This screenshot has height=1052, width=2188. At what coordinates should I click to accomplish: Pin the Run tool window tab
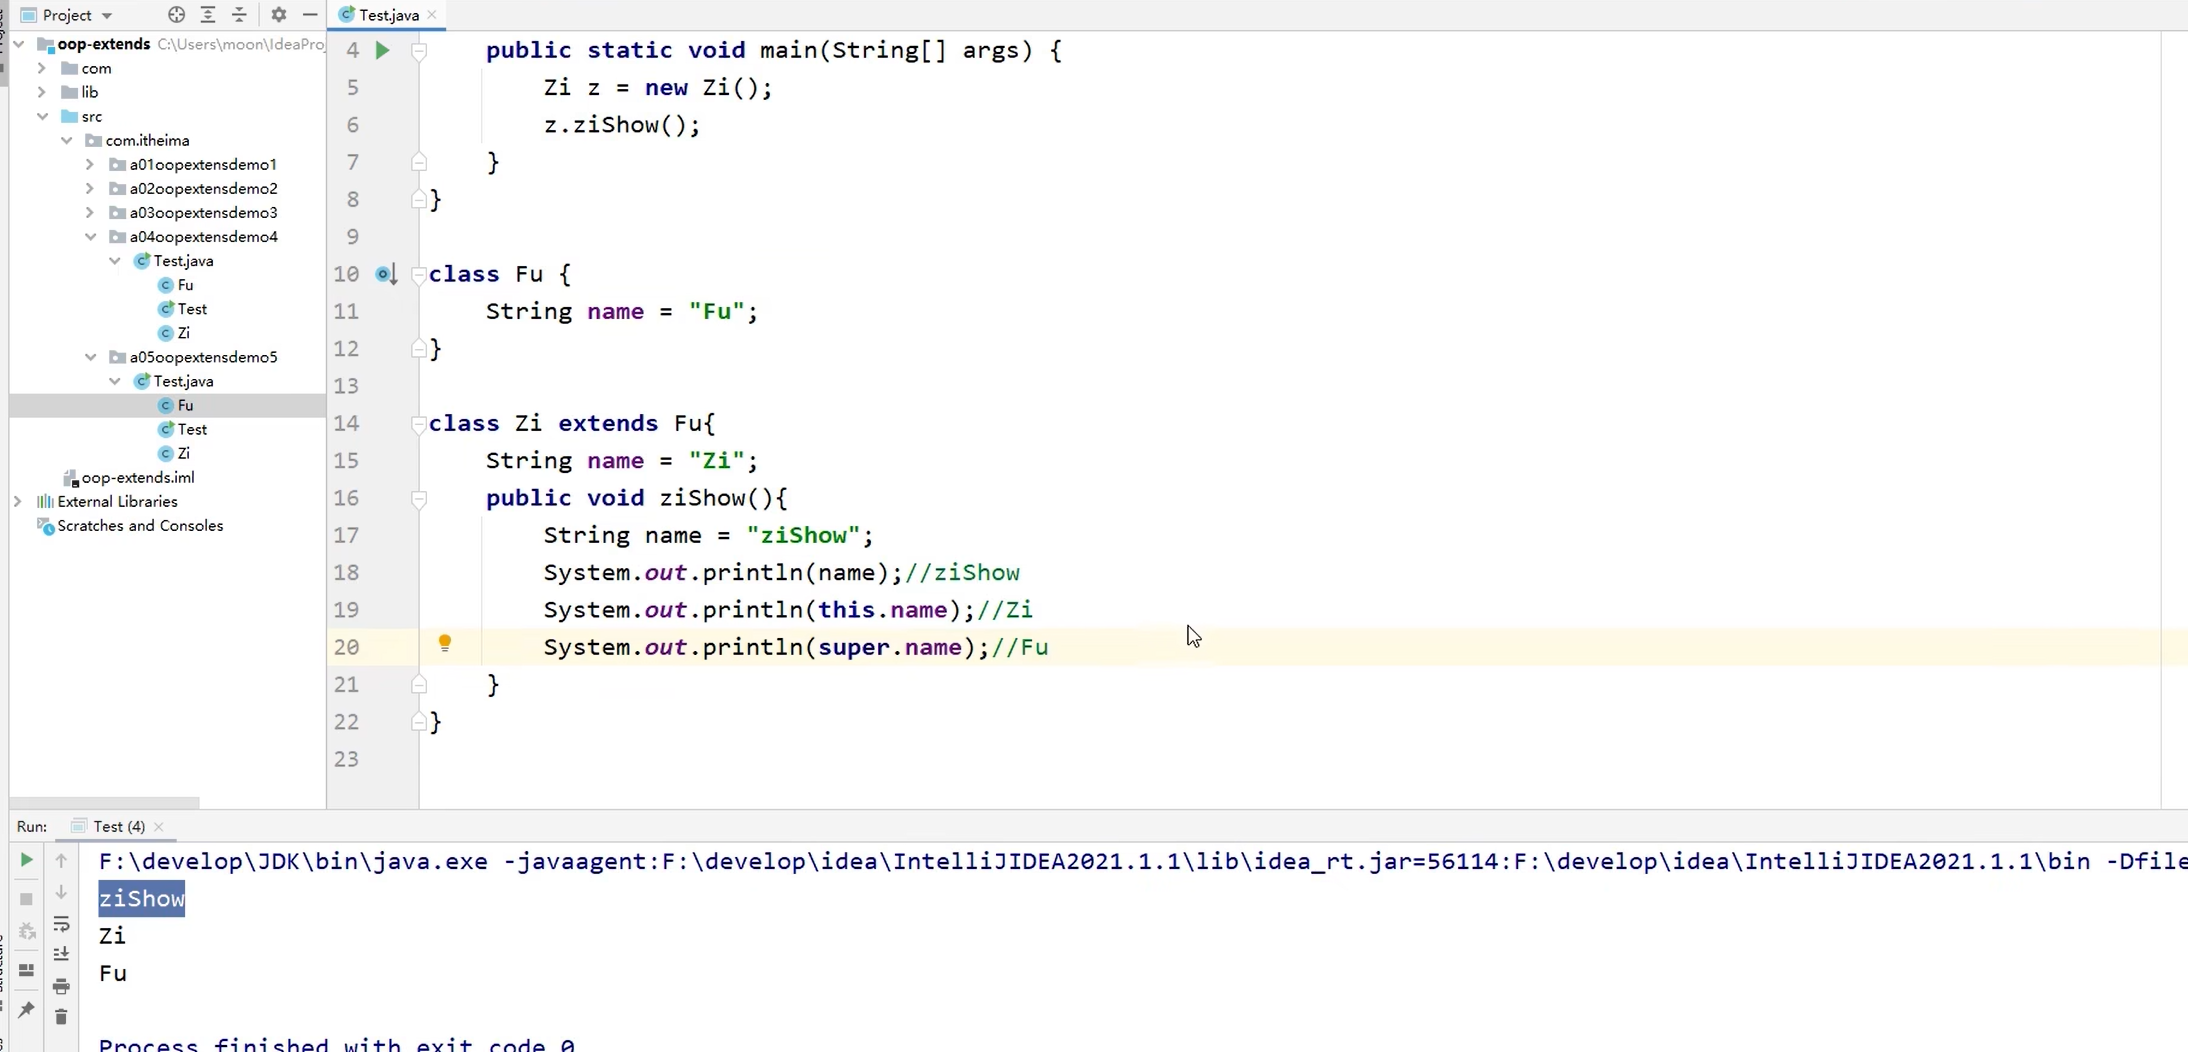click(x=26, y=1009)
